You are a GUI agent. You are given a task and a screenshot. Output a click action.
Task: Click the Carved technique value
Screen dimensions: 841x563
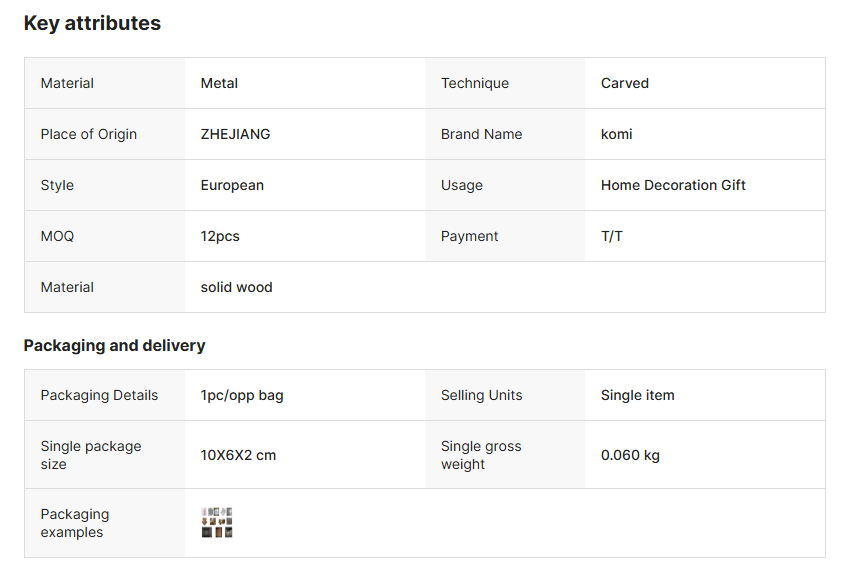point(624,83)
